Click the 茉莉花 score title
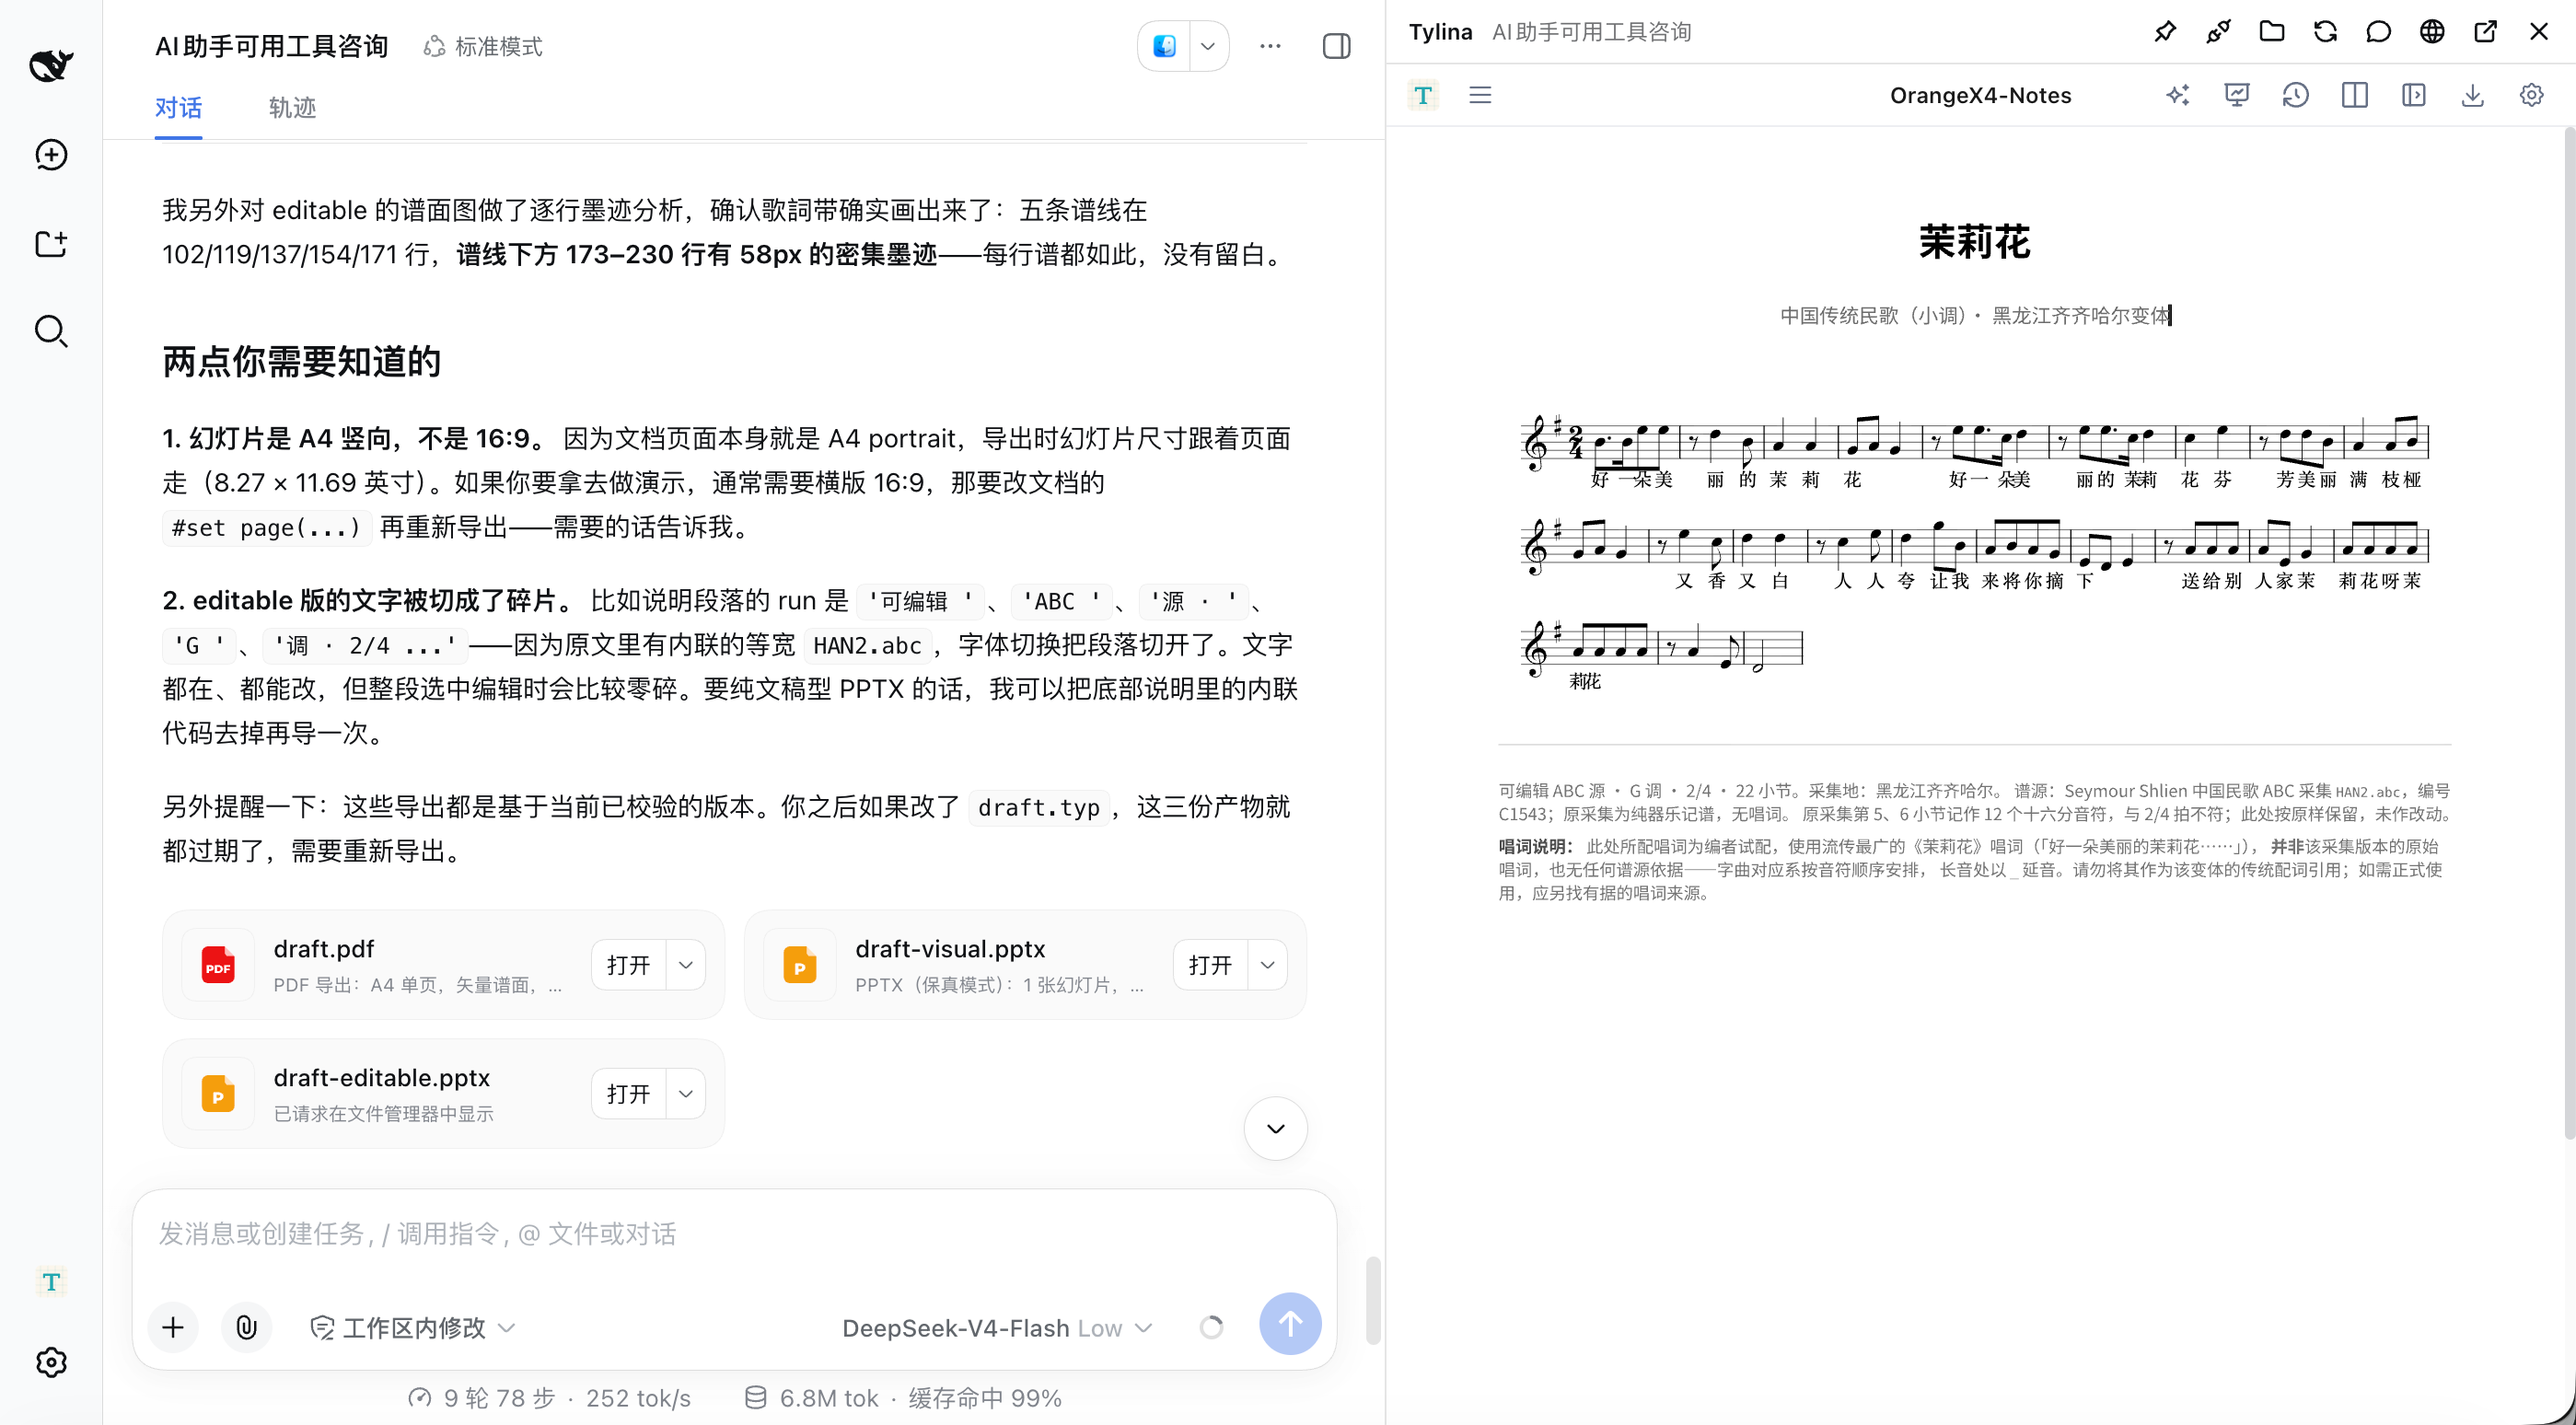This screenshot has height=1425, width=2576. coord(1974,242)
